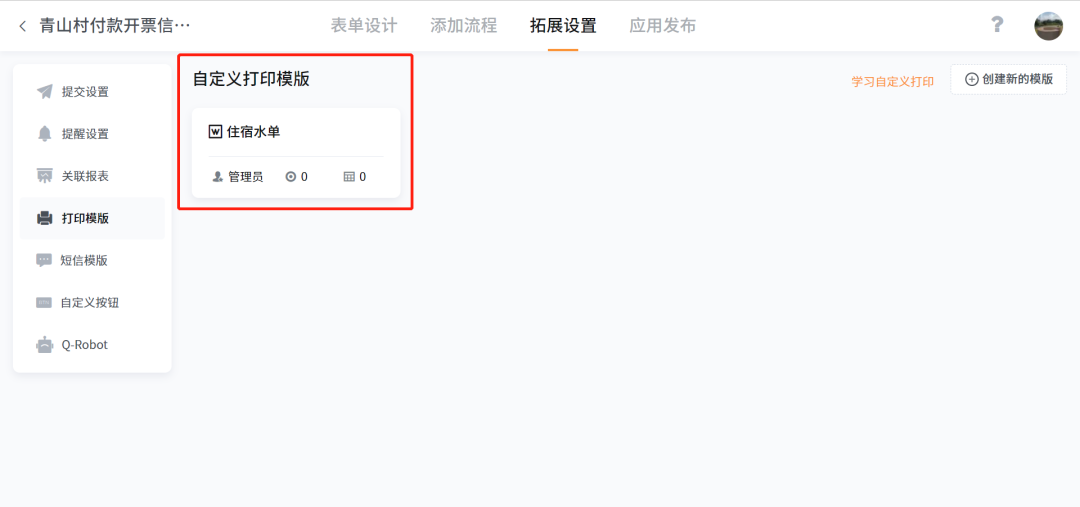Click the bell icon for 提醒设置

click(x=45, y=134)
